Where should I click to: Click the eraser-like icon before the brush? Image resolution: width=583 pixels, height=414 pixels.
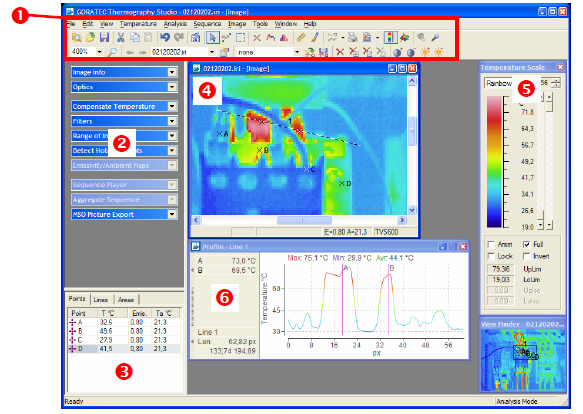click(x=301, y=38)
